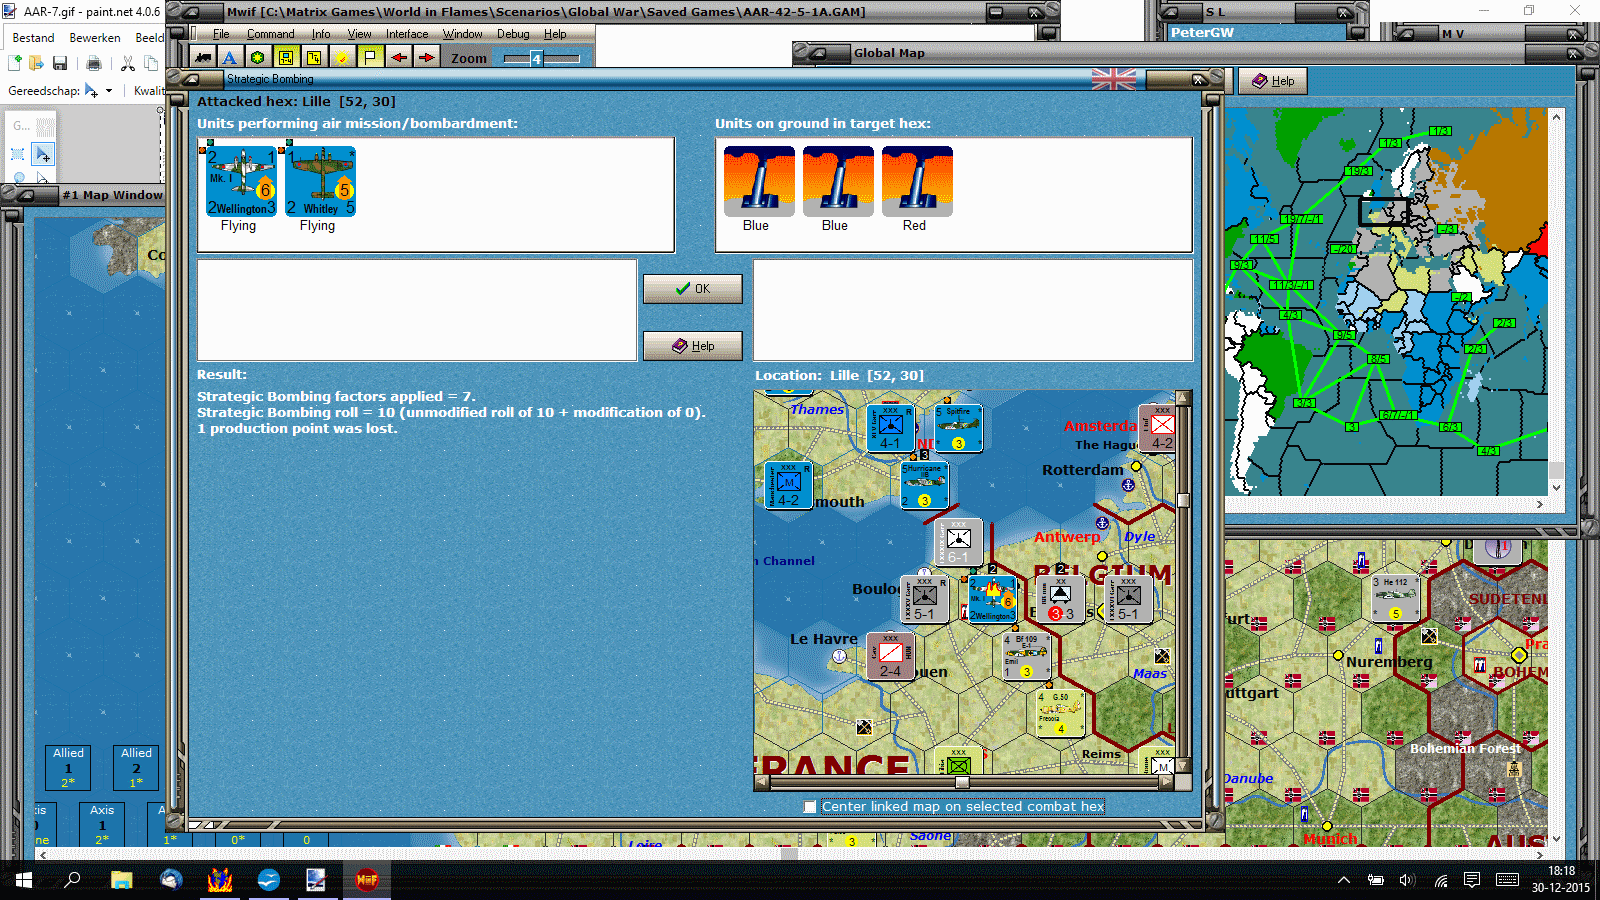Click the Global Map scroll up arrow

click(x=1556, y=116)
